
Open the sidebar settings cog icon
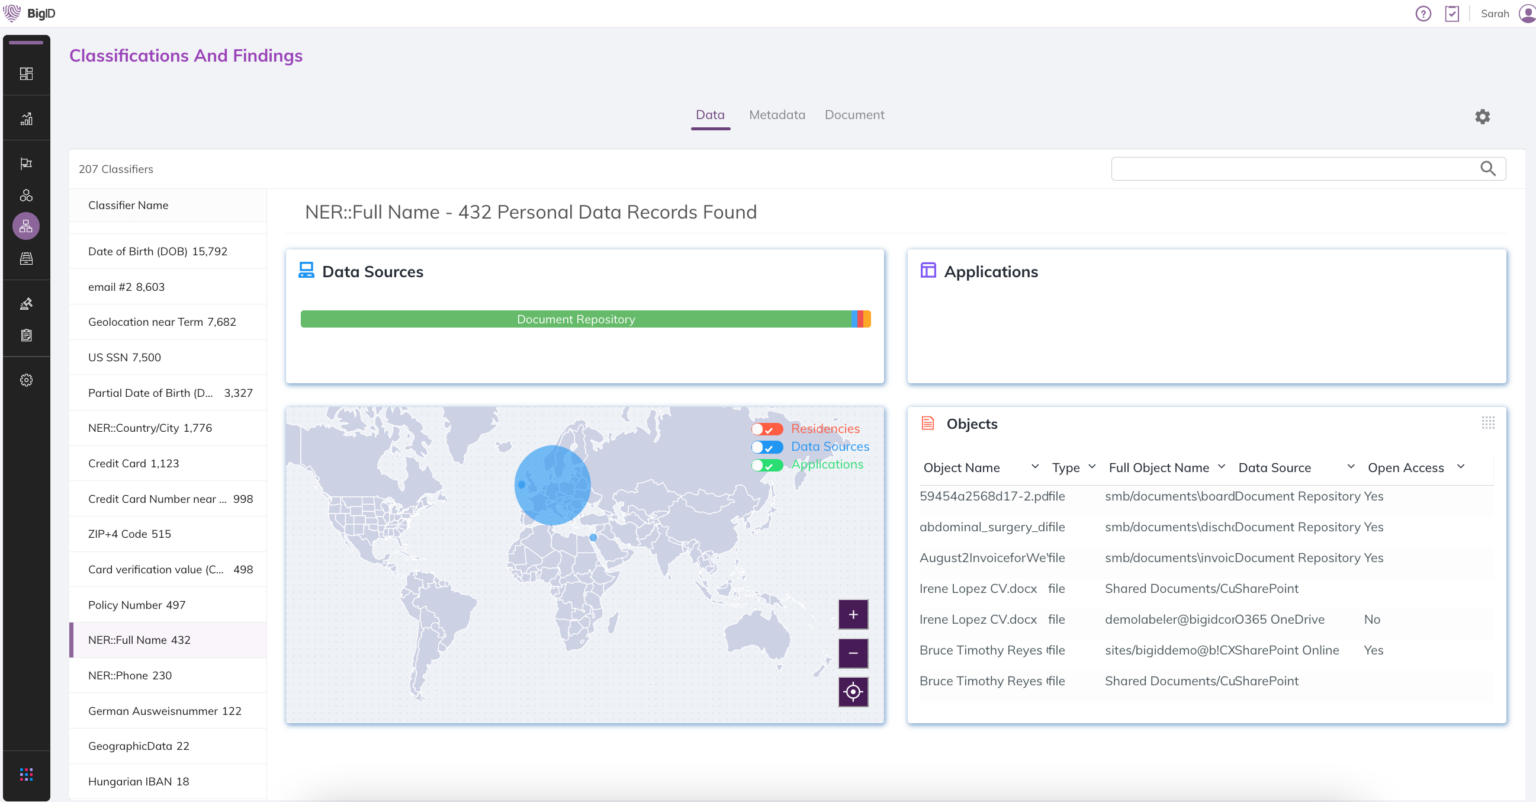(x=26, y=380)
